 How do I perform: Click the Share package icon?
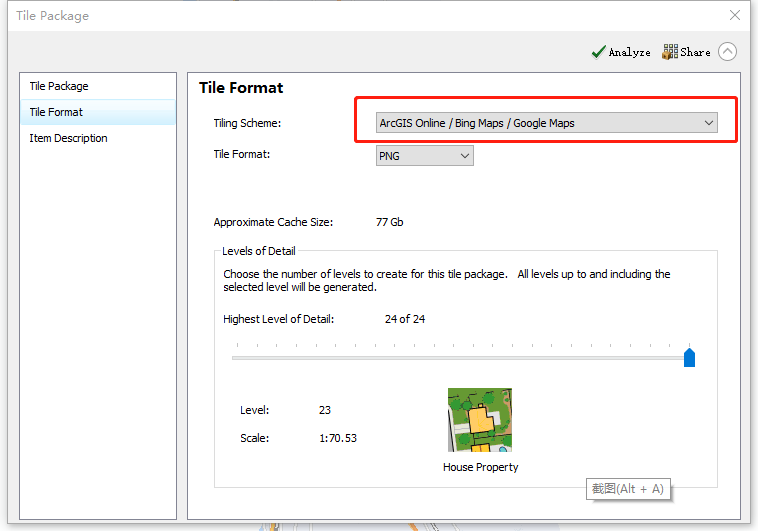click(x=670, y=52)
